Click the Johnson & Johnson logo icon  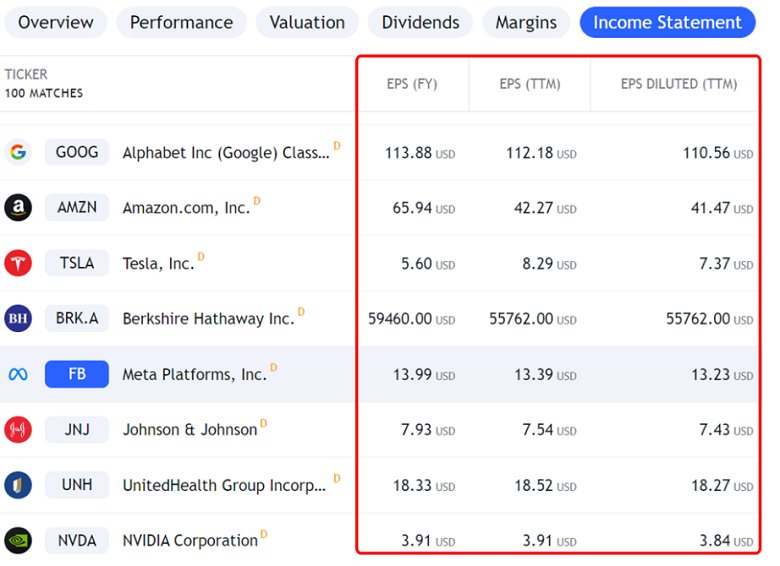(x=18, y=429)
